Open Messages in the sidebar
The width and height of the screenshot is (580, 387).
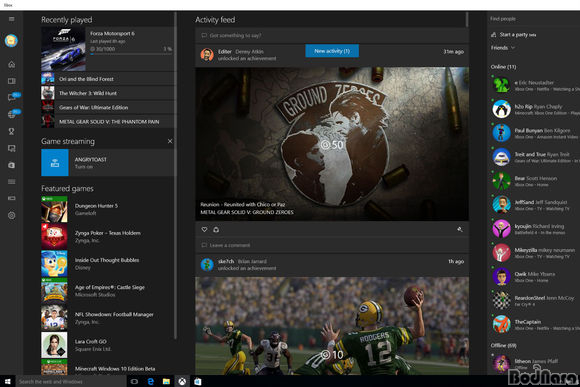[11, 98]
